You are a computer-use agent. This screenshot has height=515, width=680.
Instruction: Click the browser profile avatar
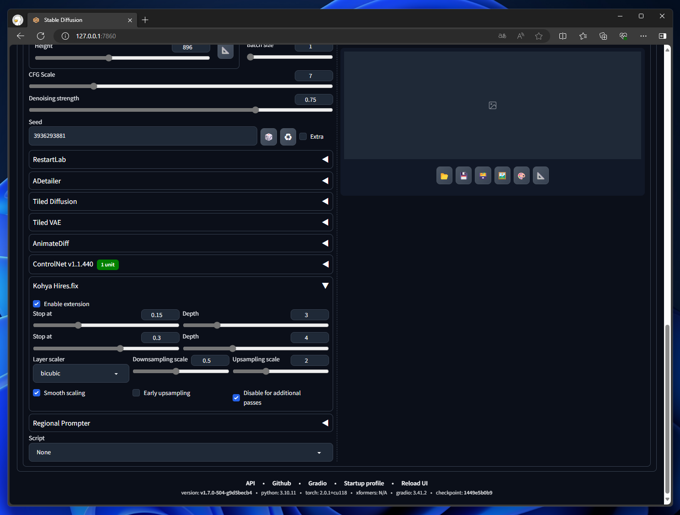pos(18,20)
